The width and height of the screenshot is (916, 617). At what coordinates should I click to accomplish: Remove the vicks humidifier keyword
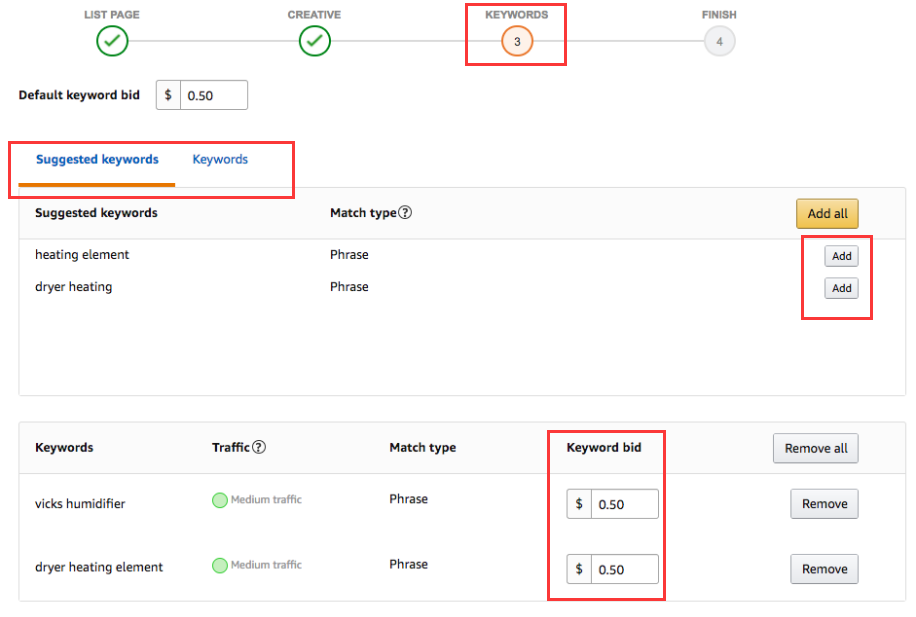[824, 504]
